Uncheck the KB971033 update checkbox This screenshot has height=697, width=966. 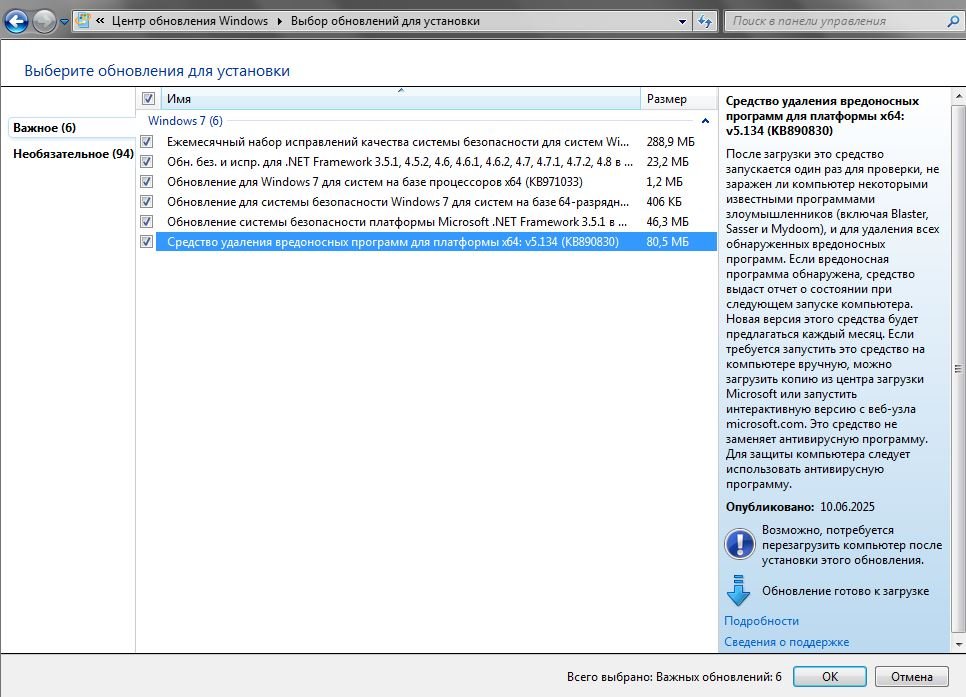pyautogui.click(x=147, y=182)
